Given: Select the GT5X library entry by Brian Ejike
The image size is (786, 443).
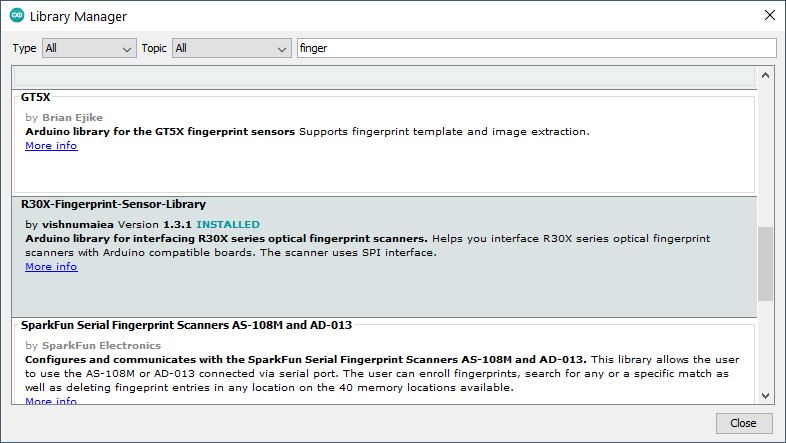Looking at the screenshot, I should pos(384,142).
